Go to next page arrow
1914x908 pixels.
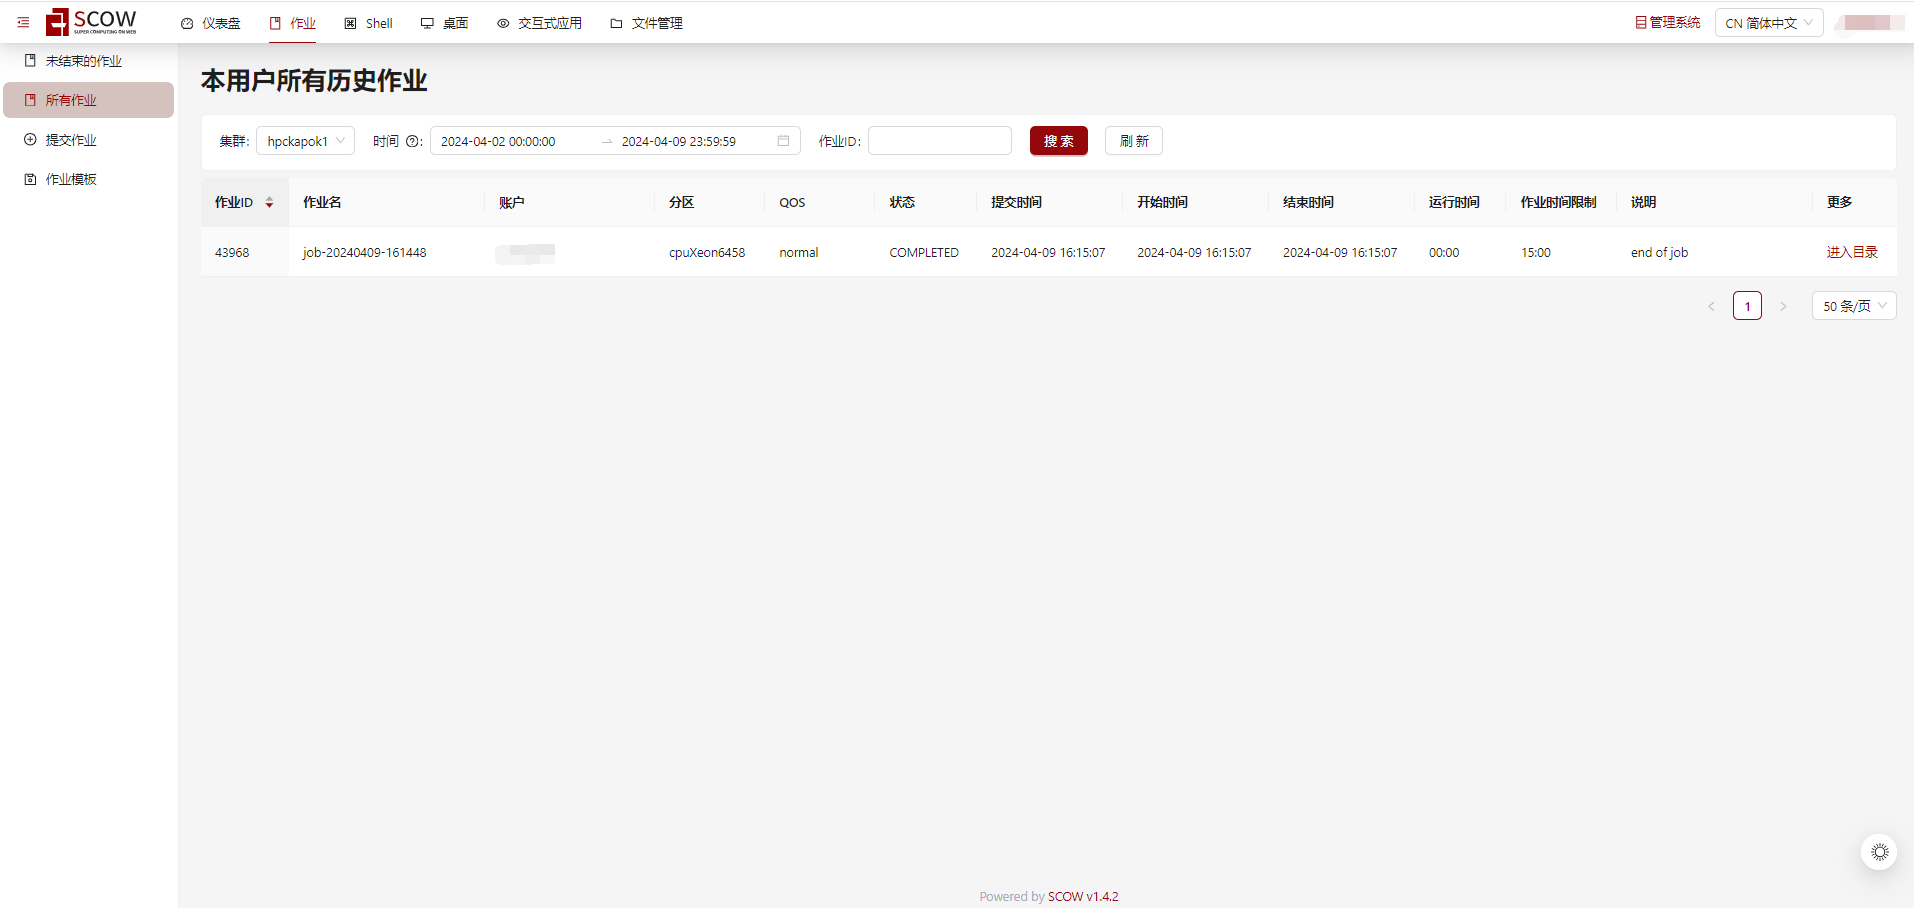tap(1783, 306)
